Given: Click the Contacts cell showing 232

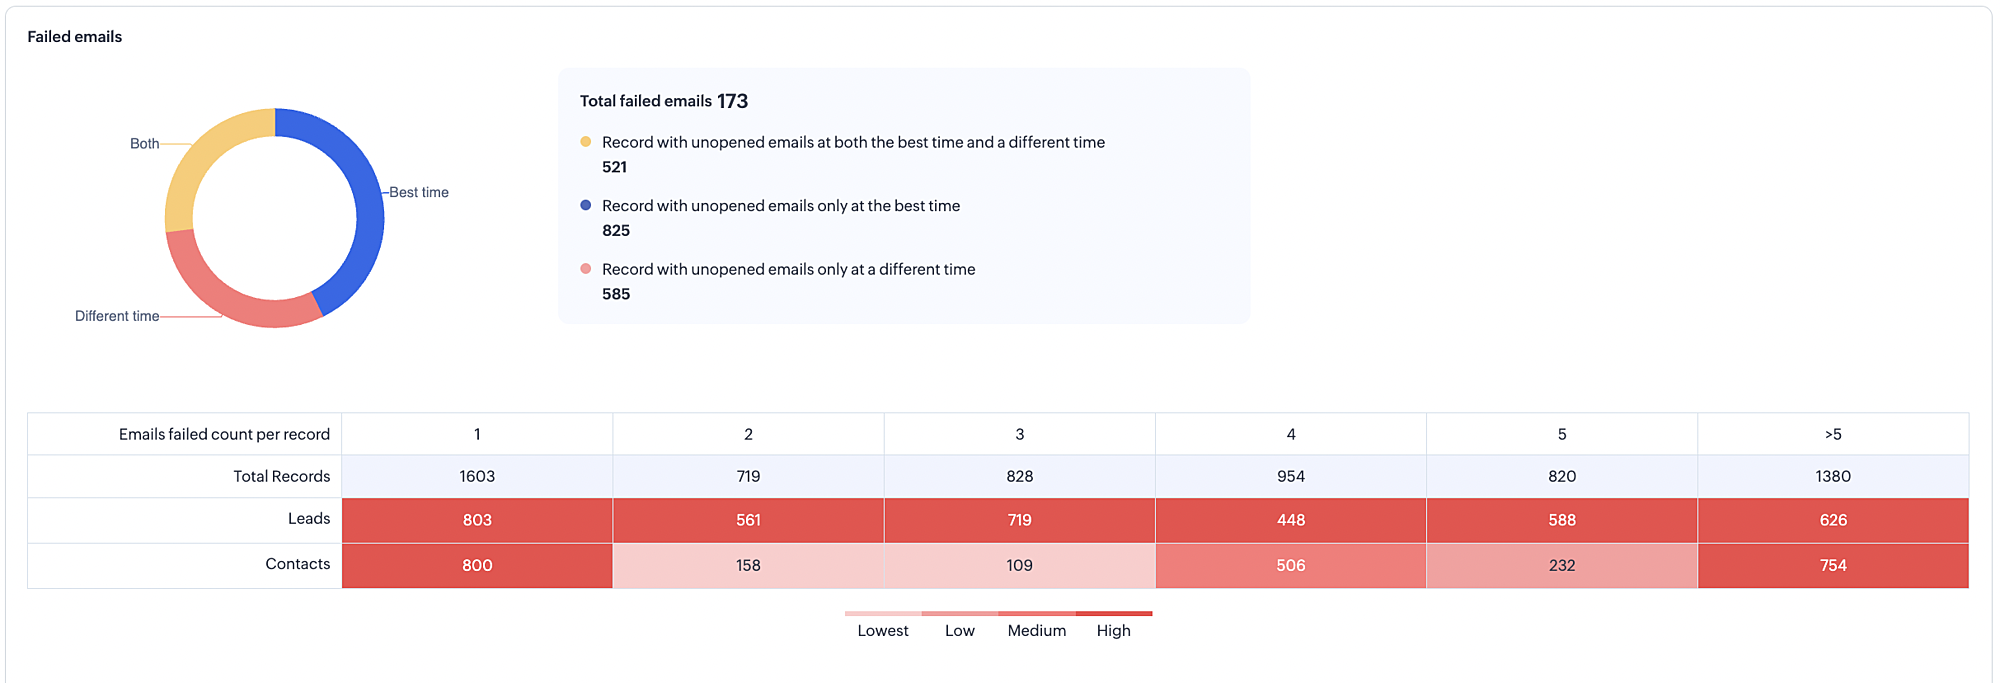Looking at the screenshot, I should point(1562,565).
